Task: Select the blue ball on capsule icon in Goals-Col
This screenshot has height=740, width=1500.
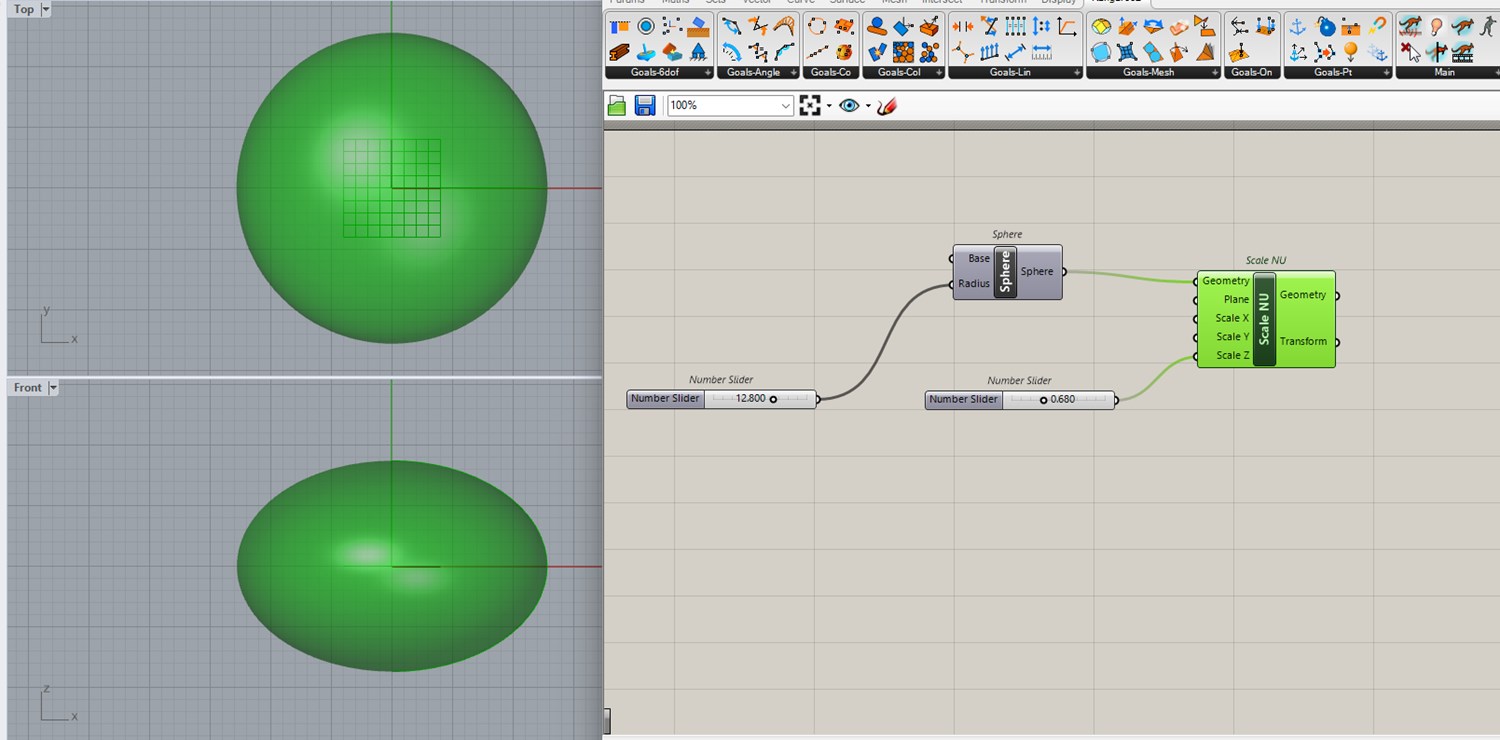Action: [877, 26]
